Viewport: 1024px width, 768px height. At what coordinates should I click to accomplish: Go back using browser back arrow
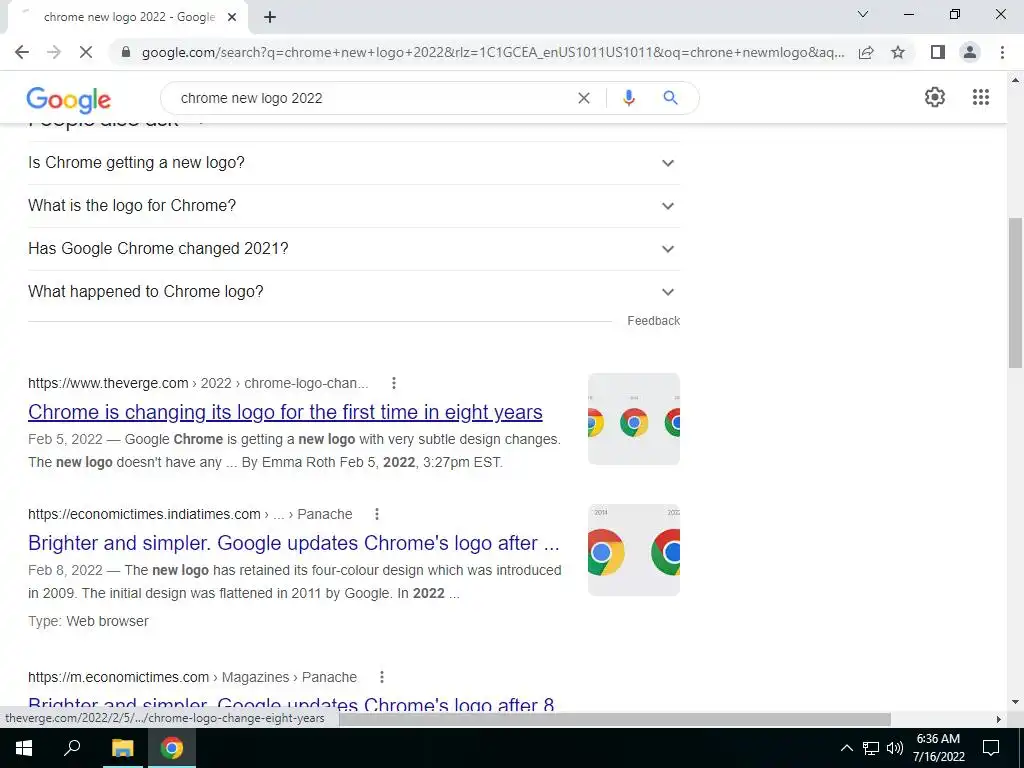pos(22,52)
